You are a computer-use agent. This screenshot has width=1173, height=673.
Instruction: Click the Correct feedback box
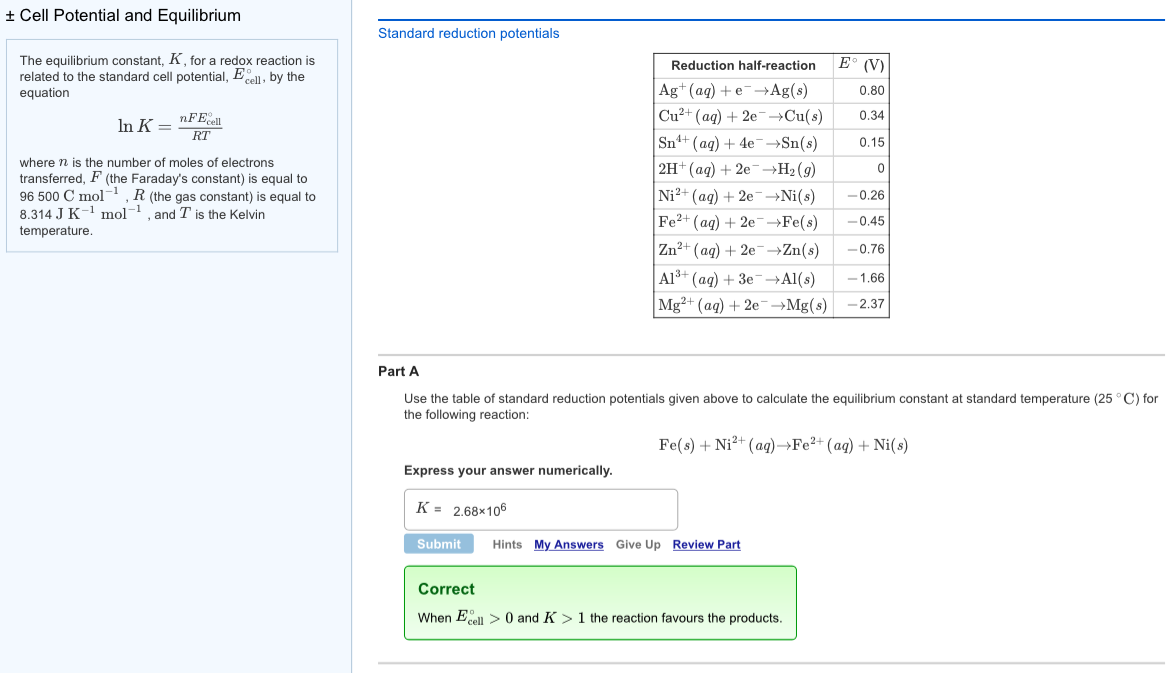pyautogui.click(x=600, y=601)
